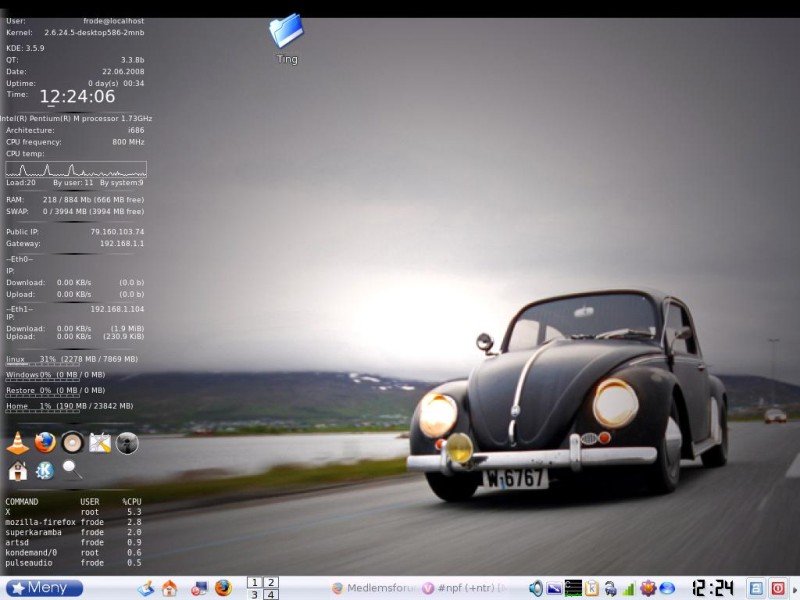This screenshot has height=600, width=800.
Task: Switch to virtual desktop 2
Action: coord(271,582)
